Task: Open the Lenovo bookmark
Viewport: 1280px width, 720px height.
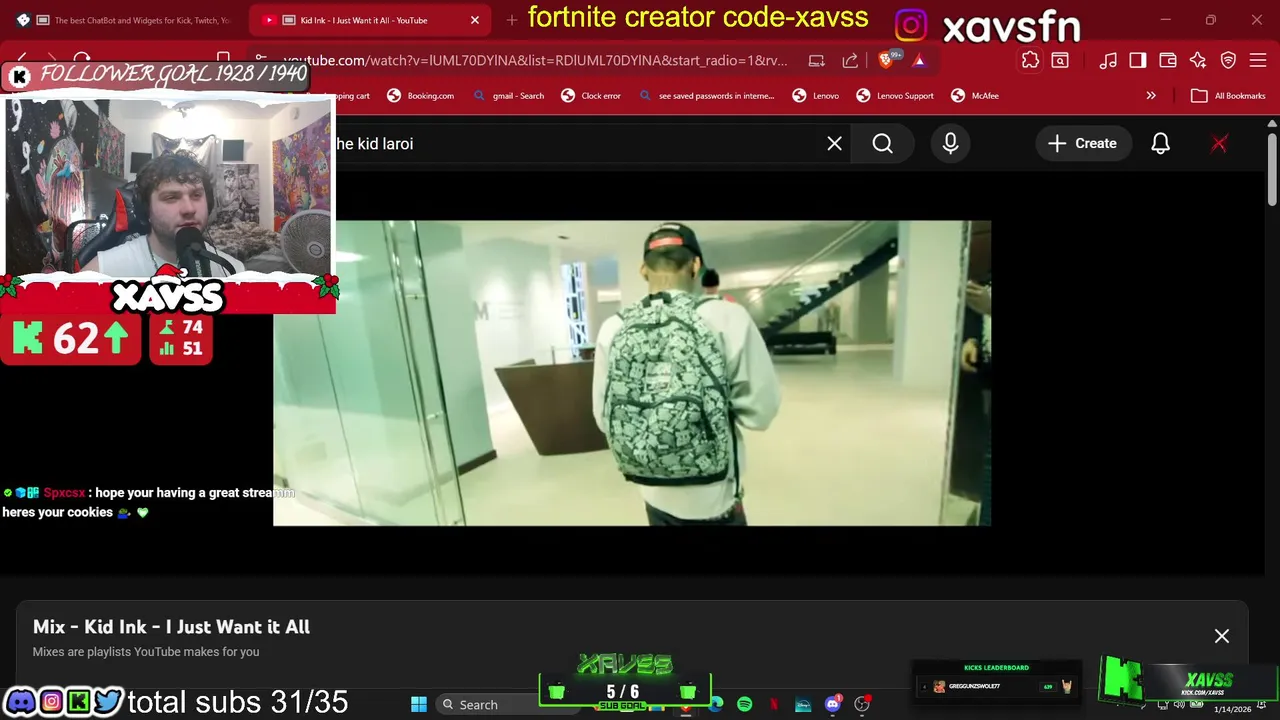Action: [x=816, y=96]
